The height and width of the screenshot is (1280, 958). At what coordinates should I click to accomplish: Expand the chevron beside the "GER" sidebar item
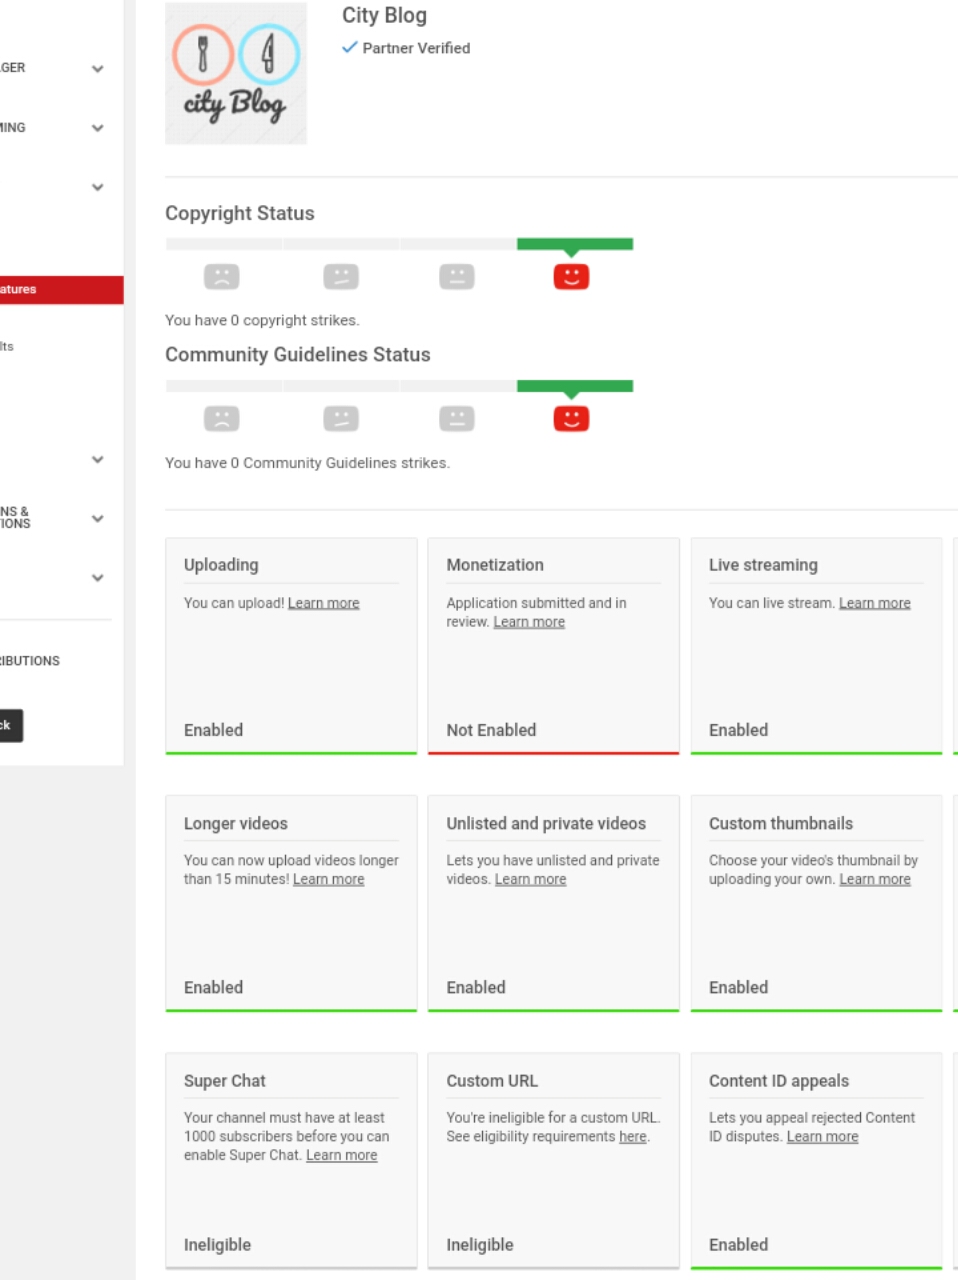coord(97,69)
